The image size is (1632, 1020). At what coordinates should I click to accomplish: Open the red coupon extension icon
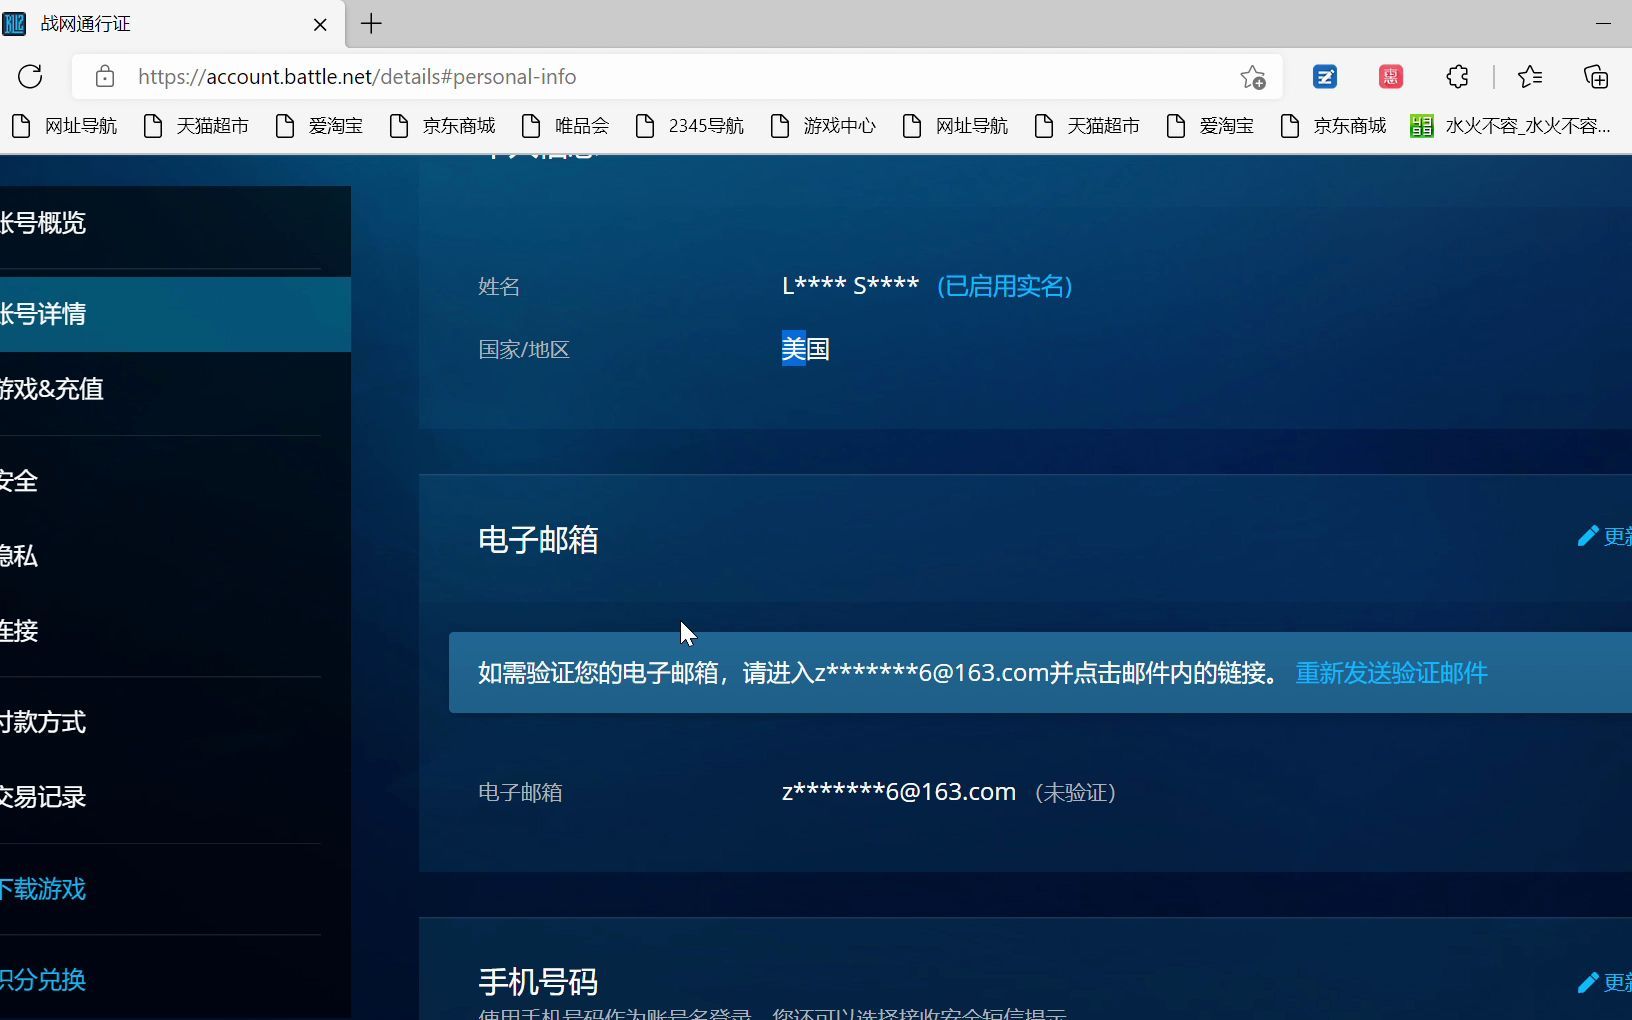tap(1391, 76)
